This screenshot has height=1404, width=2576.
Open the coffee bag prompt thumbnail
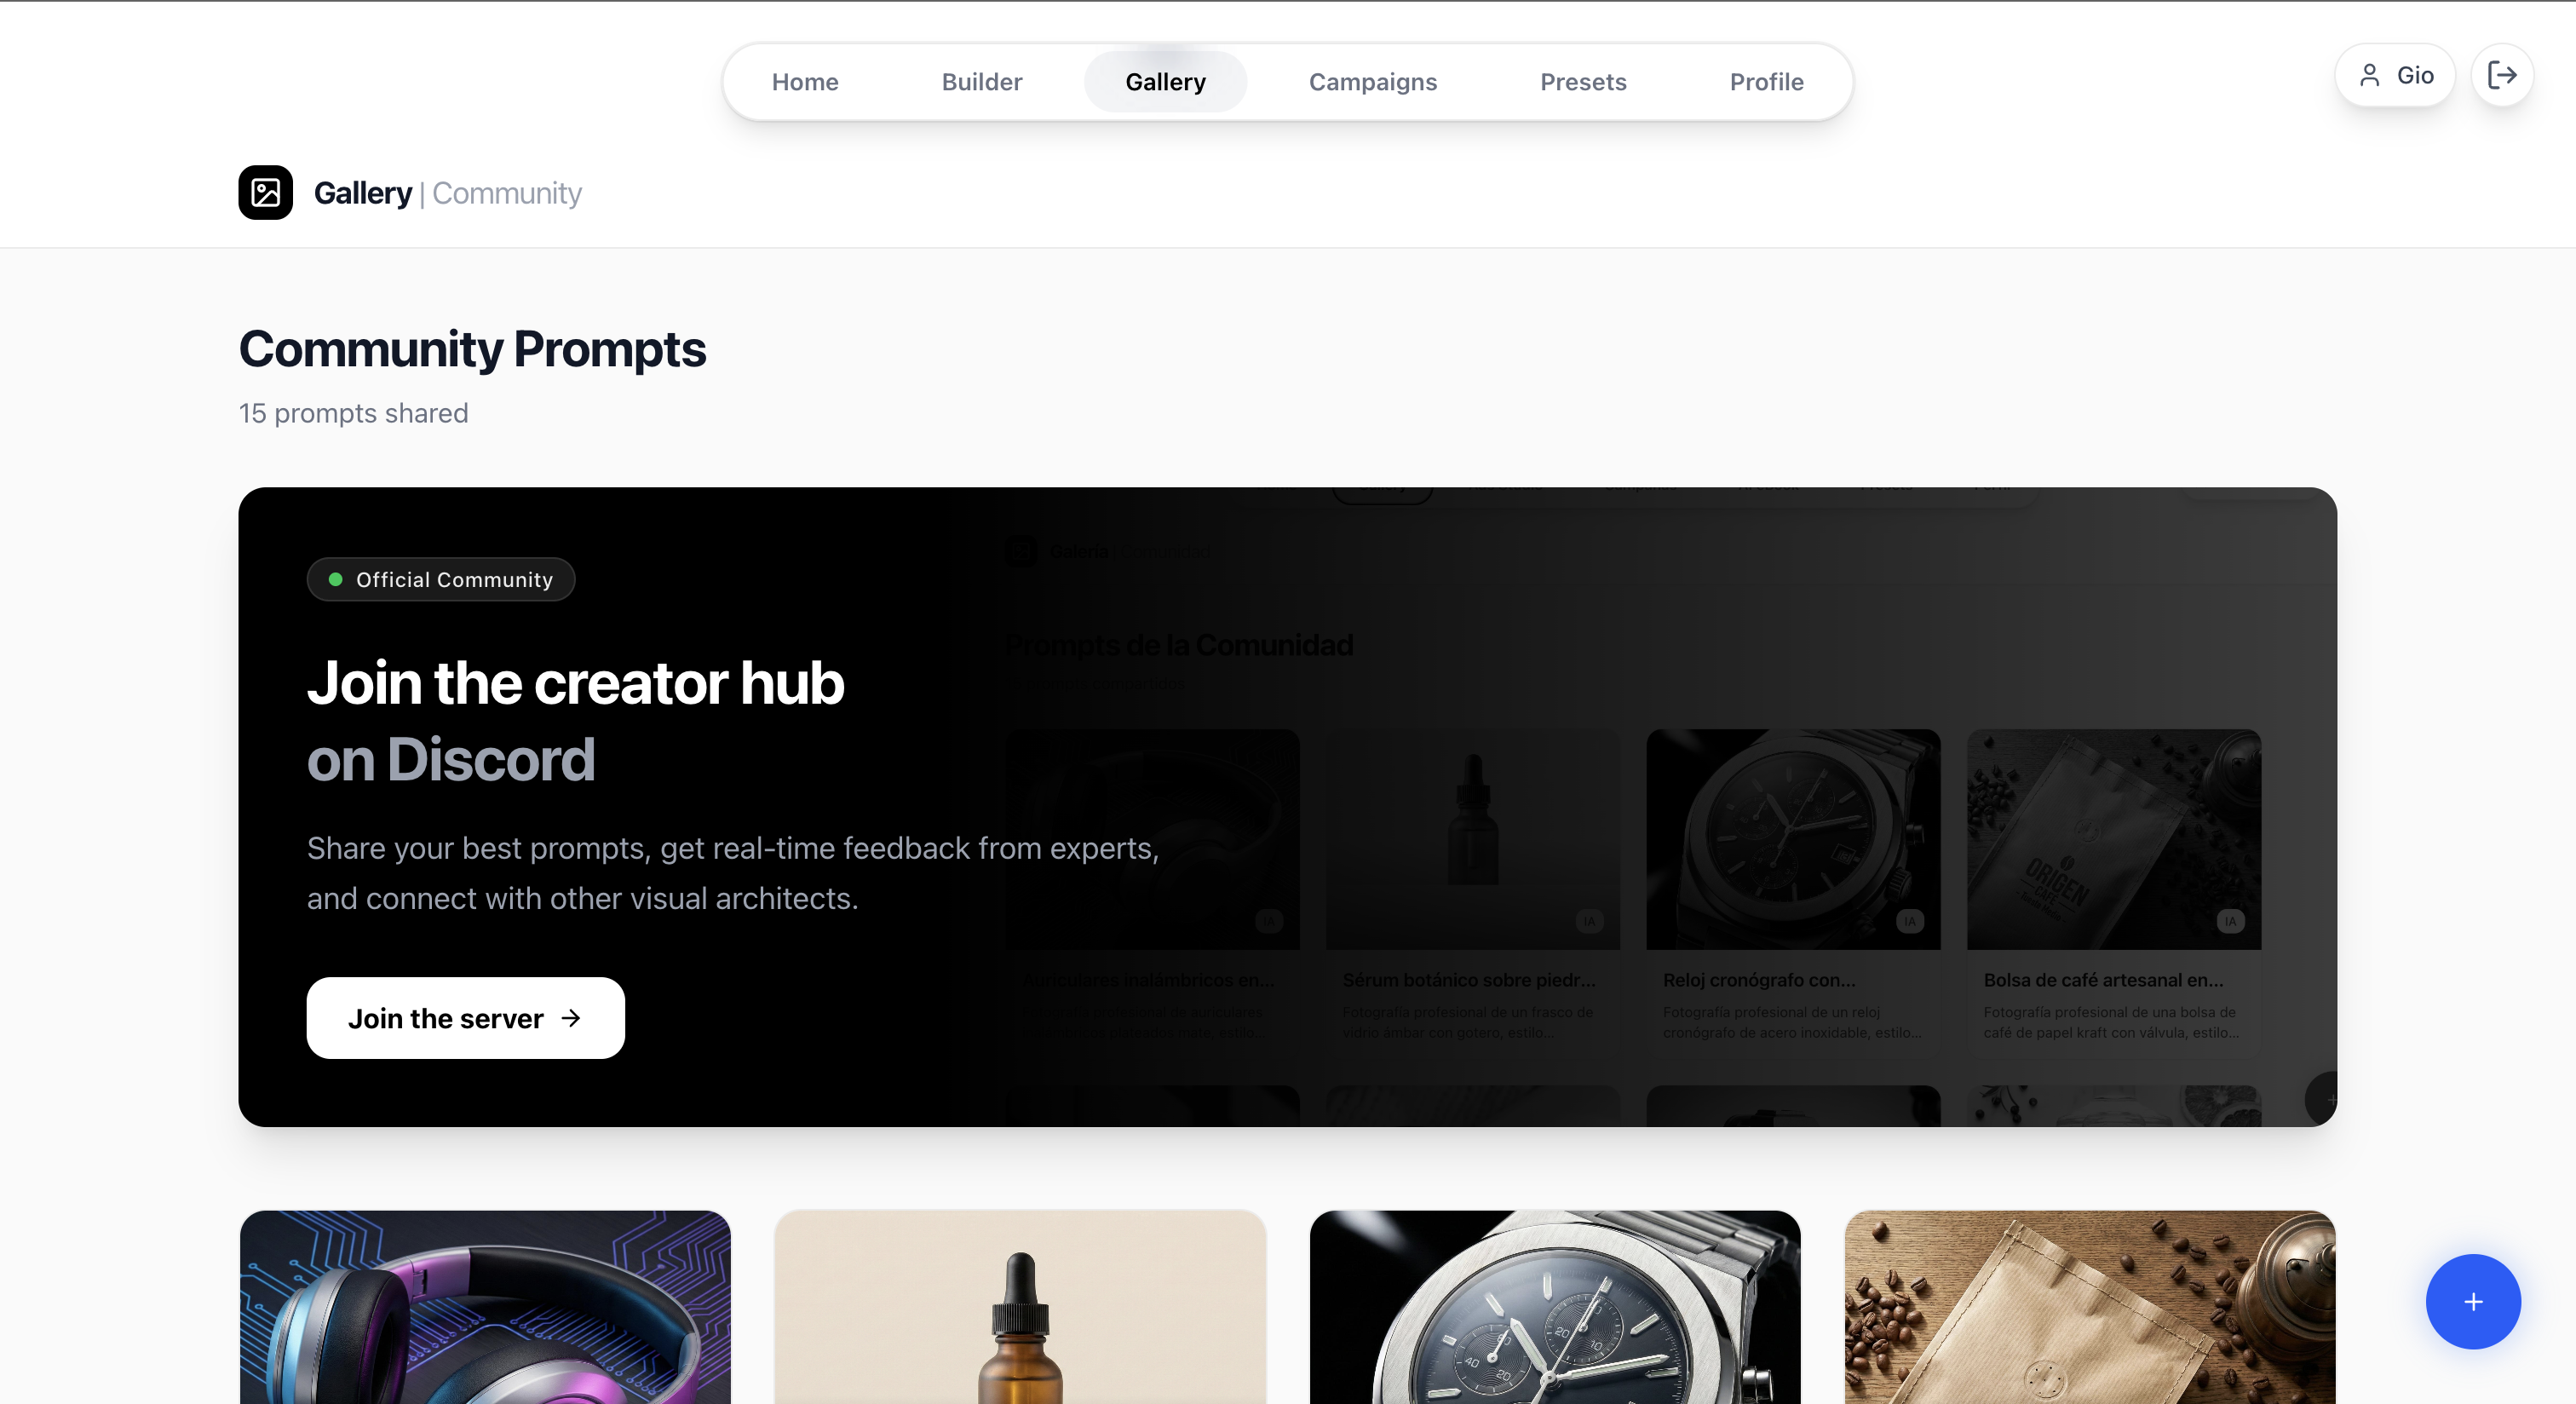[2090, 1307]
